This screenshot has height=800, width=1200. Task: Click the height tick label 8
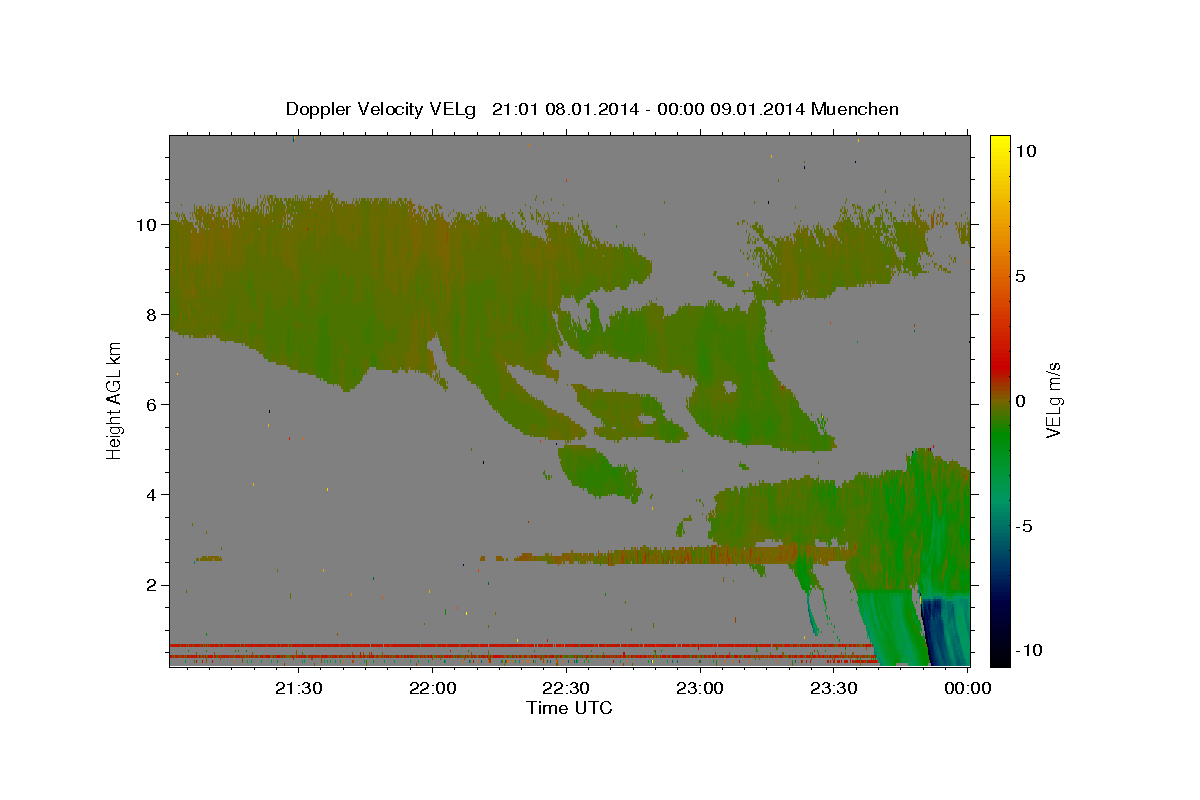coord(152,315)
